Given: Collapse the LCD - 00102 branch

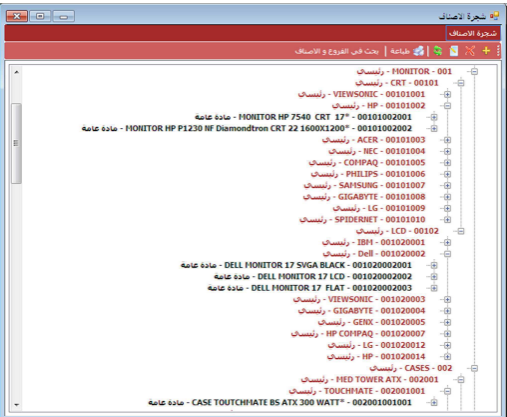Looking at the screenshot, I should click(x=461, y=231).
